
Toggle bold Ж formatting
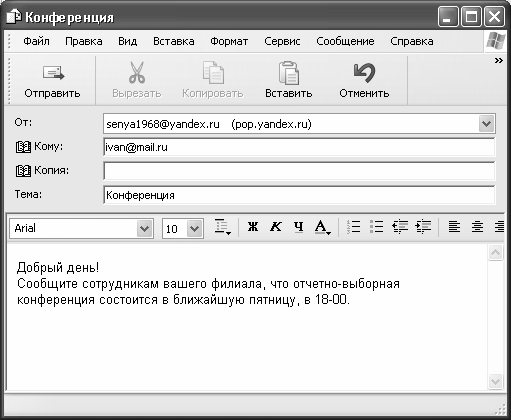pos(253,227)
